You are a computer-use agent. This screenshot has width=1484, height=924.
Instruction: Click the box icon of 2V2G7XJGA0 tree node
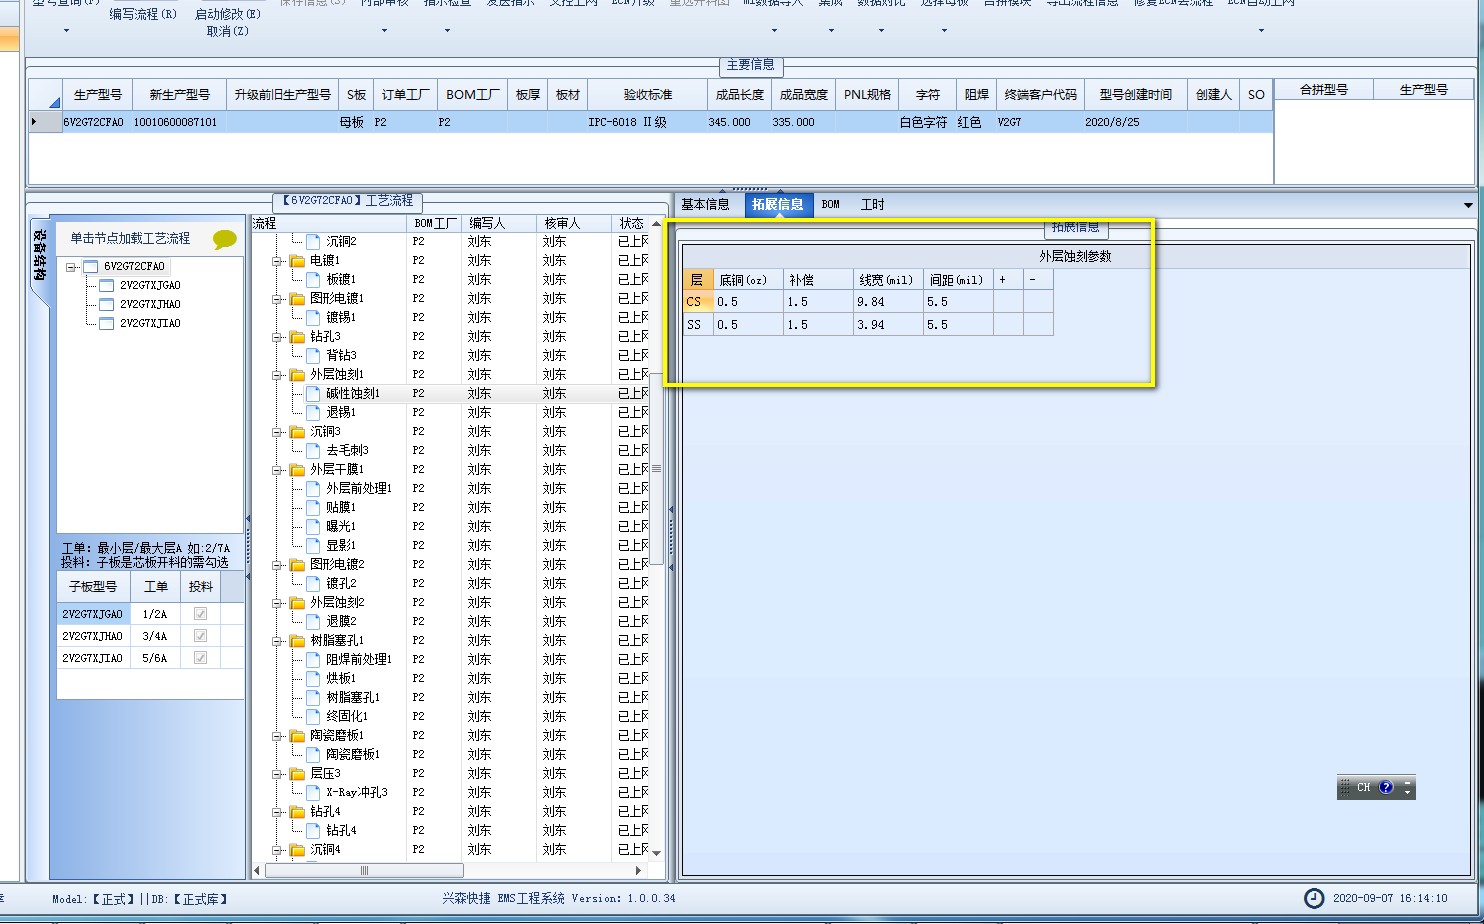click(107, 286)
